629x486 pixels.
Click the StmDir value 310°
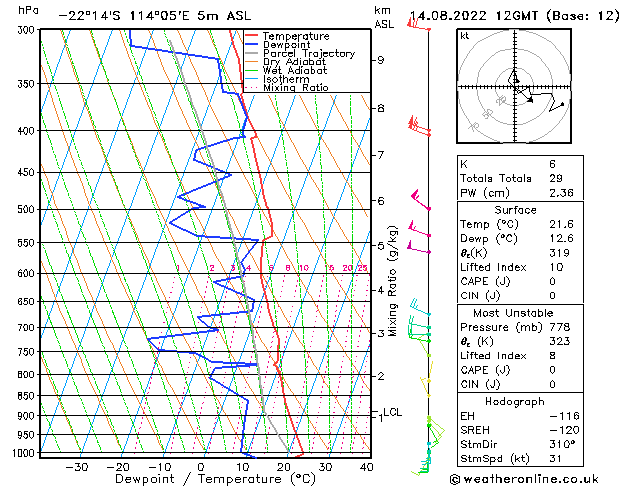click(562, 444)
